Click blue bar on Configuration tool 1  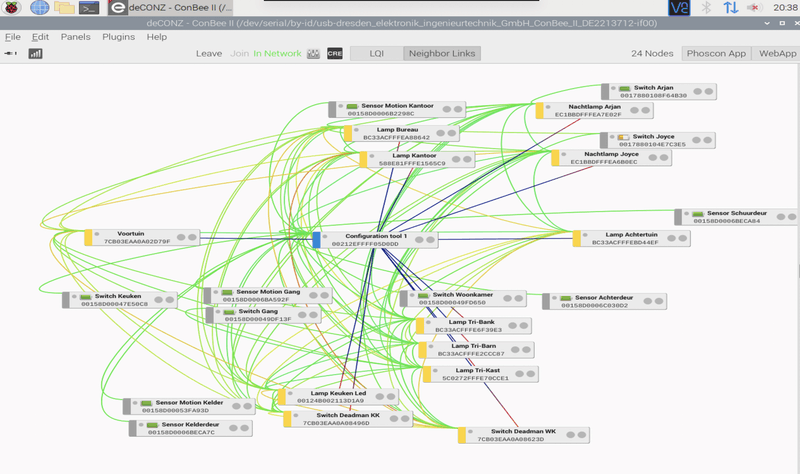(316, 240)
